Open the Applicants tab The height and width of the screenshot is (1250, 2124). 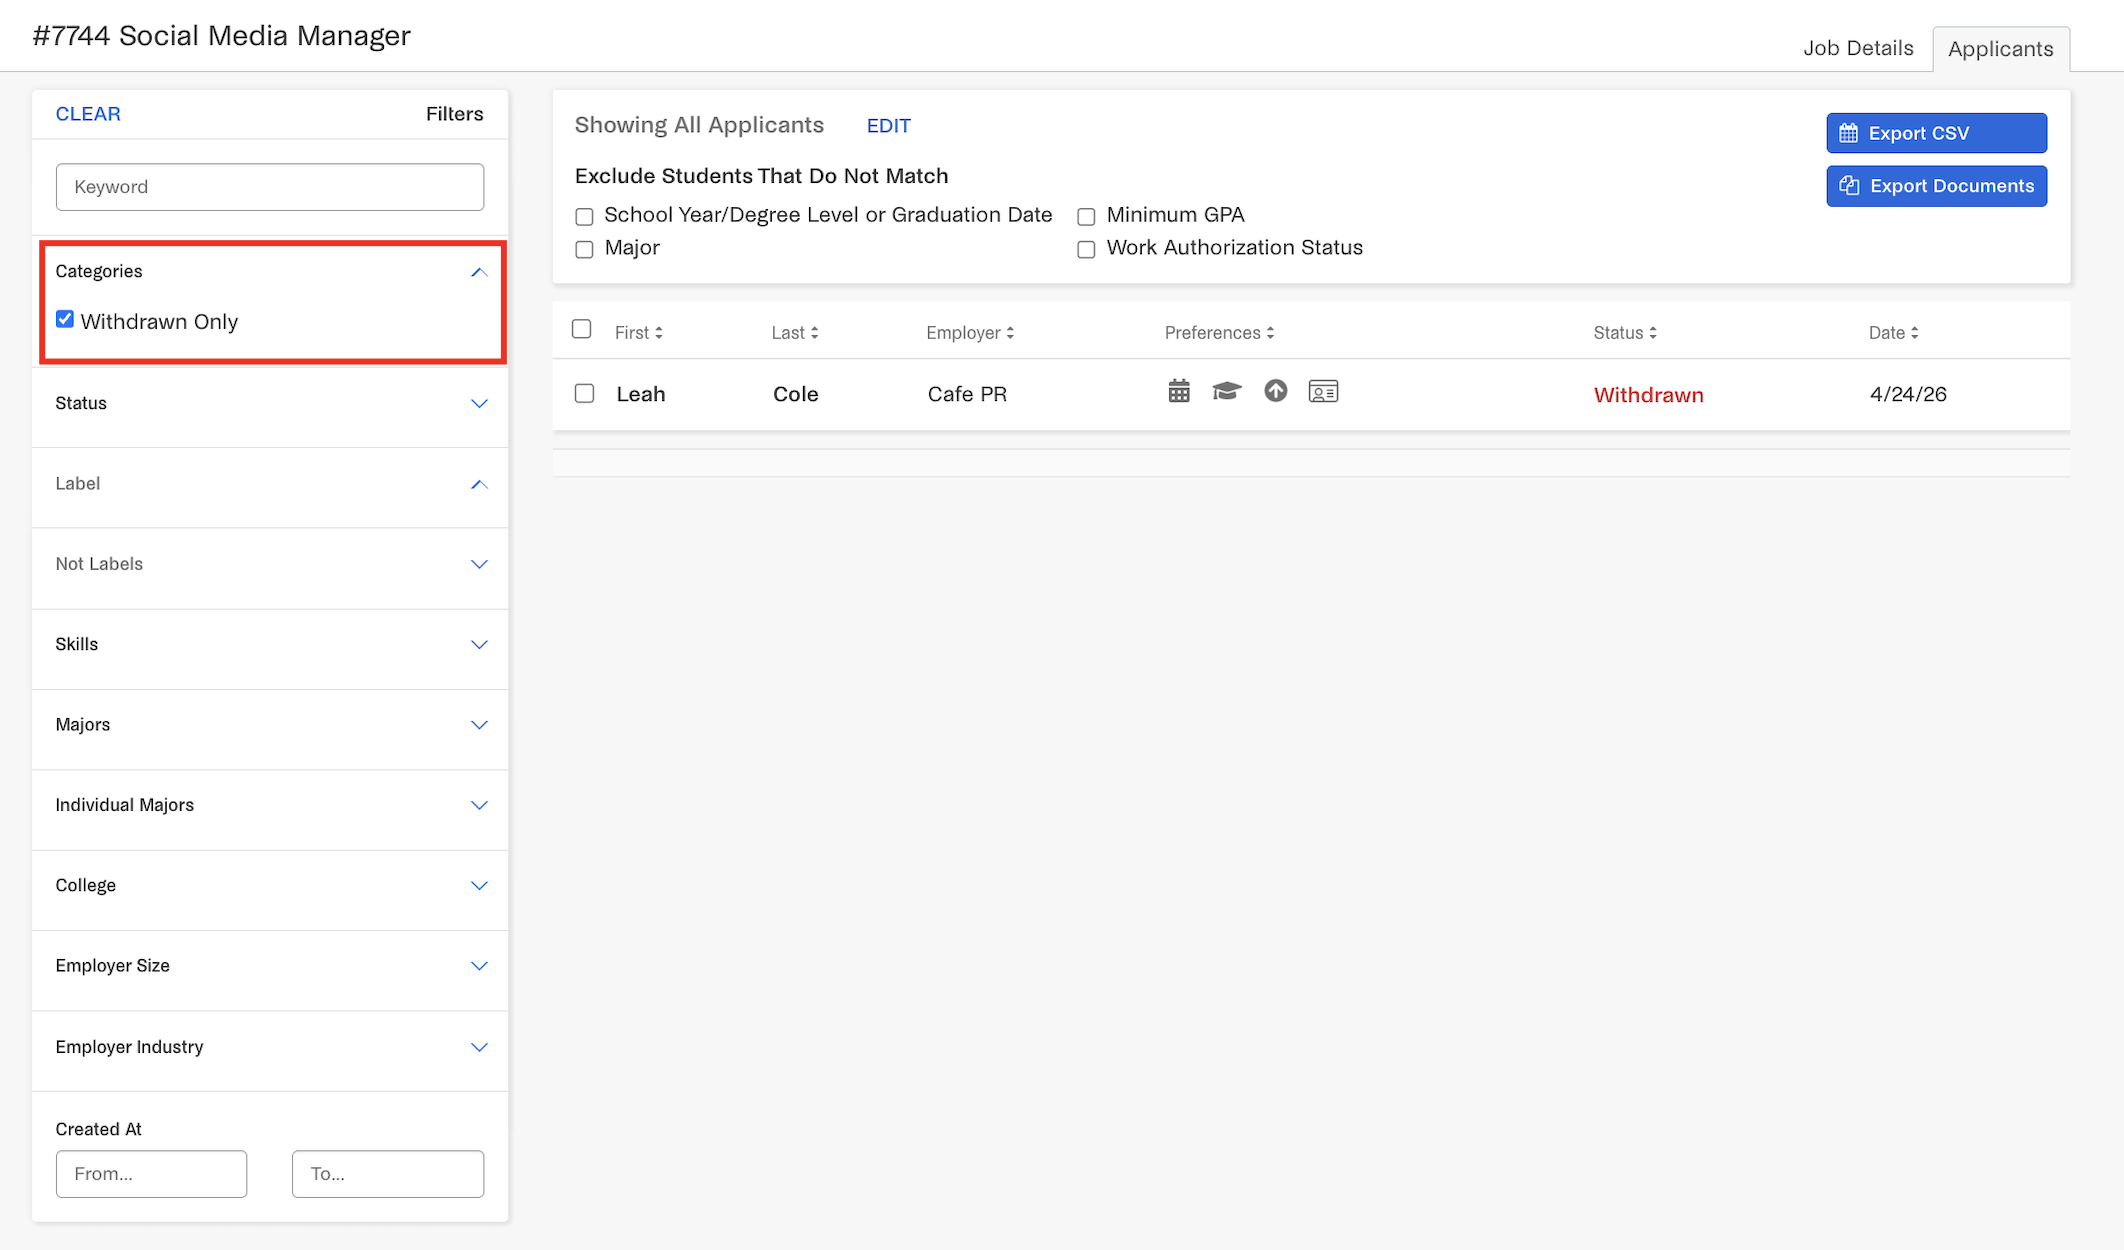[x=2001, y=49]
